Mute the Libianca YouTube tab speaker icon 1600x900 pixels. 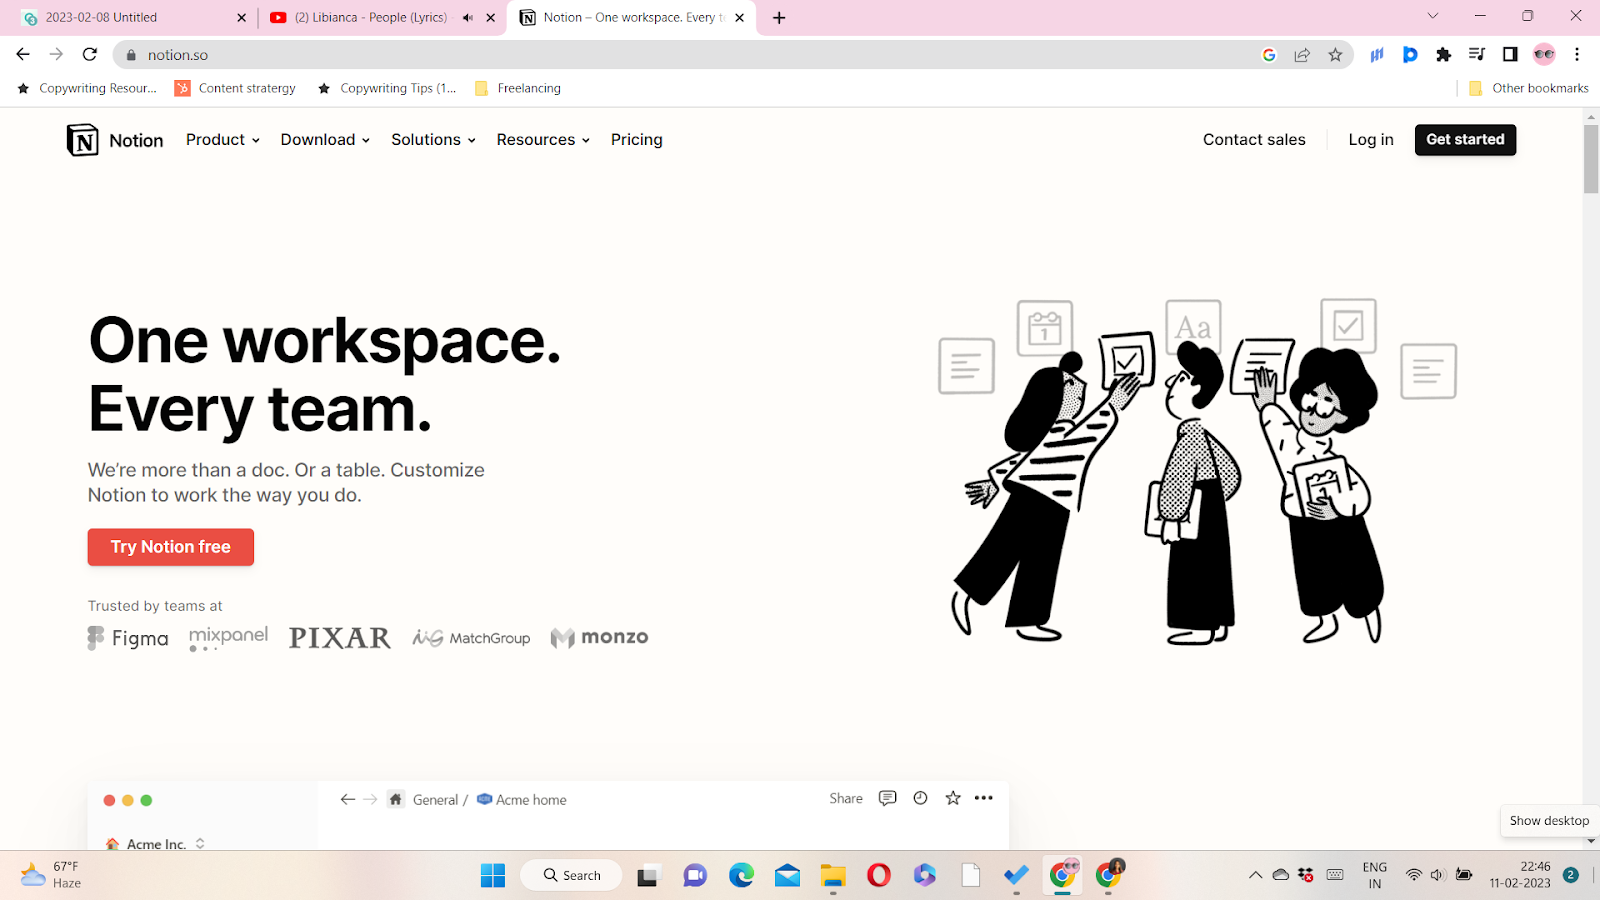[x=466, y=17]
